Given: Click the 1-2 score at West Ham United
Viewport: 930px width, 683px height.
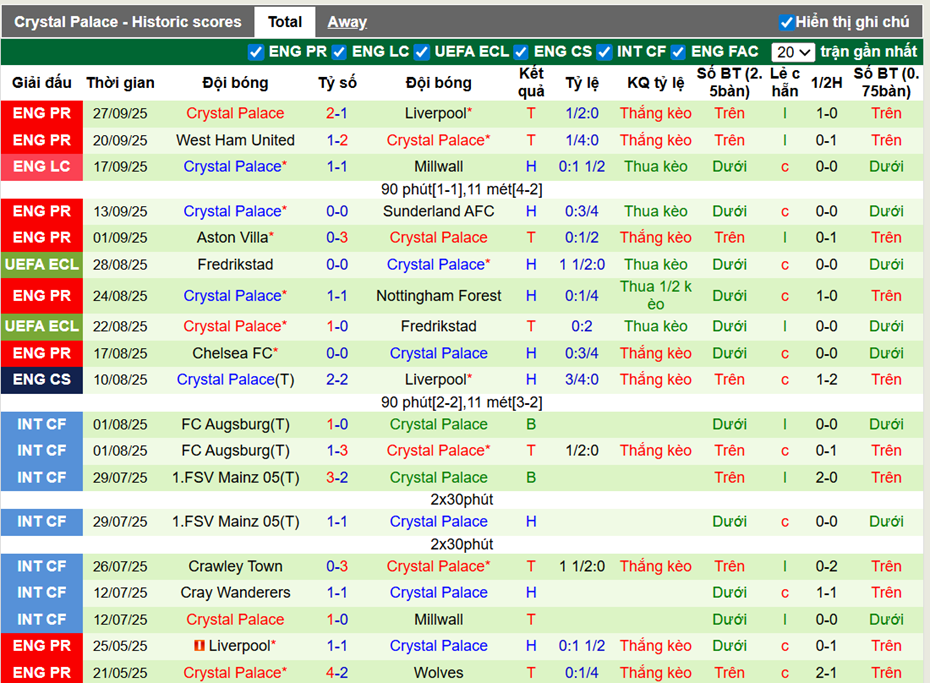Looking at the screenshot, I should [x=337, y=140].
